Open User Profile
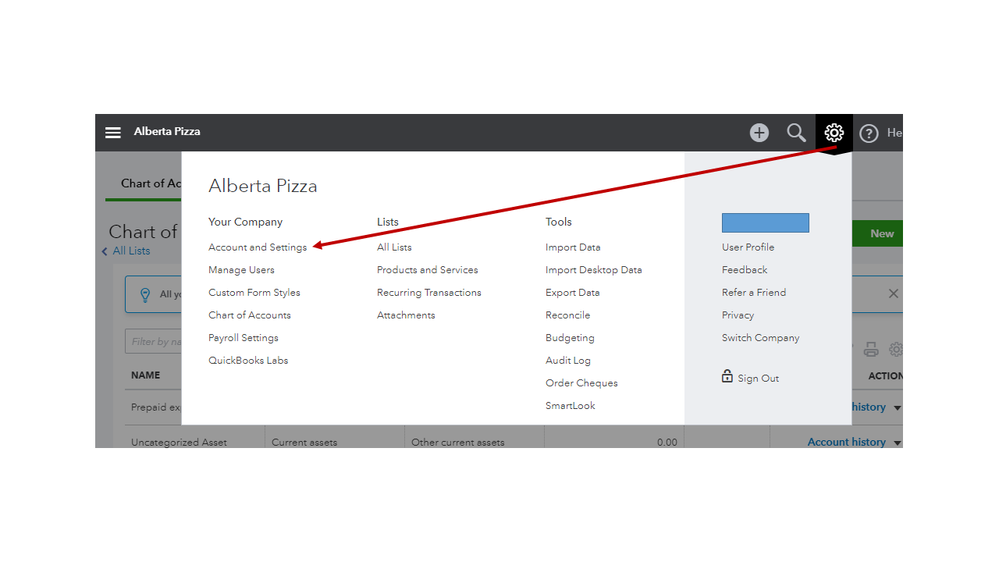The width and height of the screenshot is (999, 562). point(748,247)
